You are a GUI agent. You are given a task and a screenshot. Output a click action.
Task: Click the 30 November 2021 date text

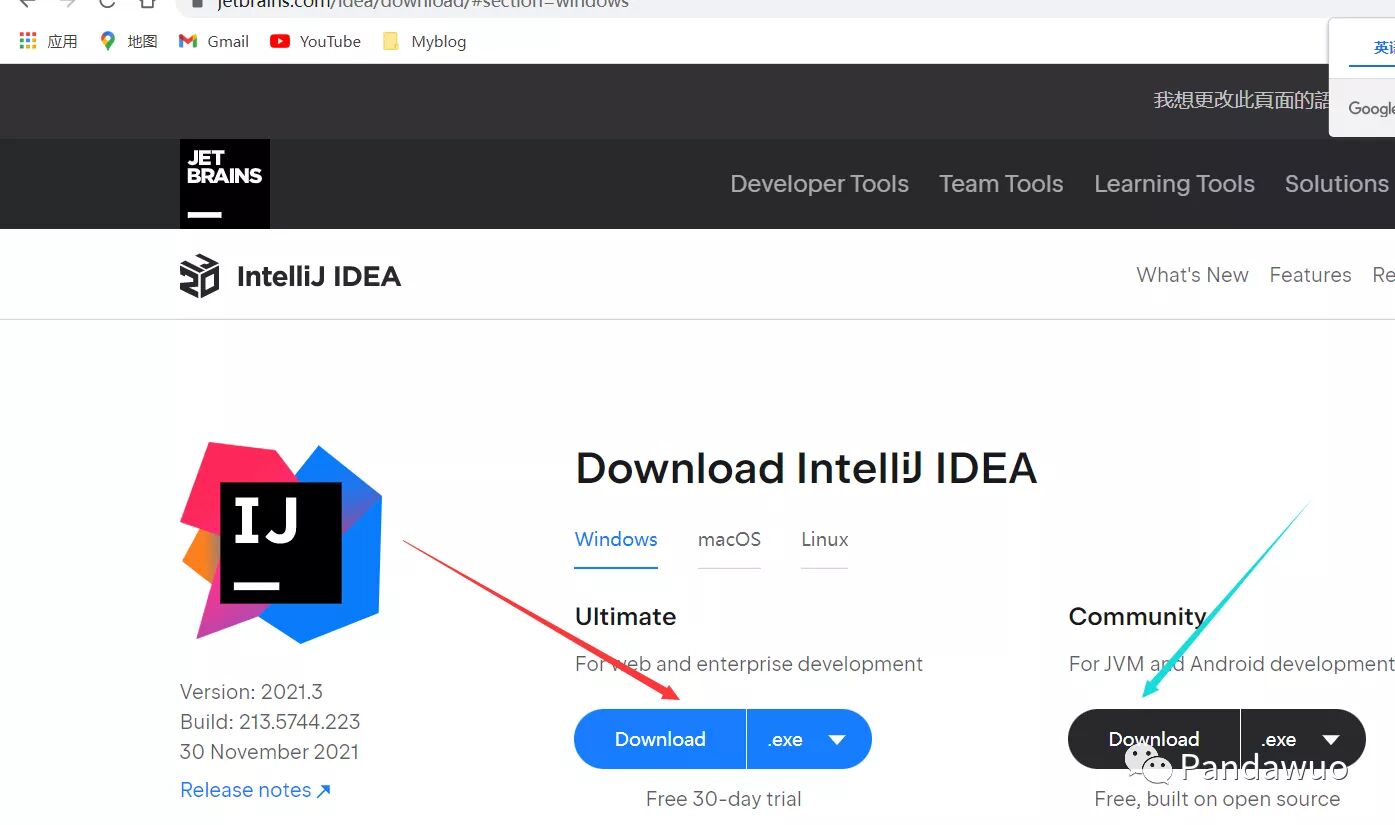click(269, 752)
